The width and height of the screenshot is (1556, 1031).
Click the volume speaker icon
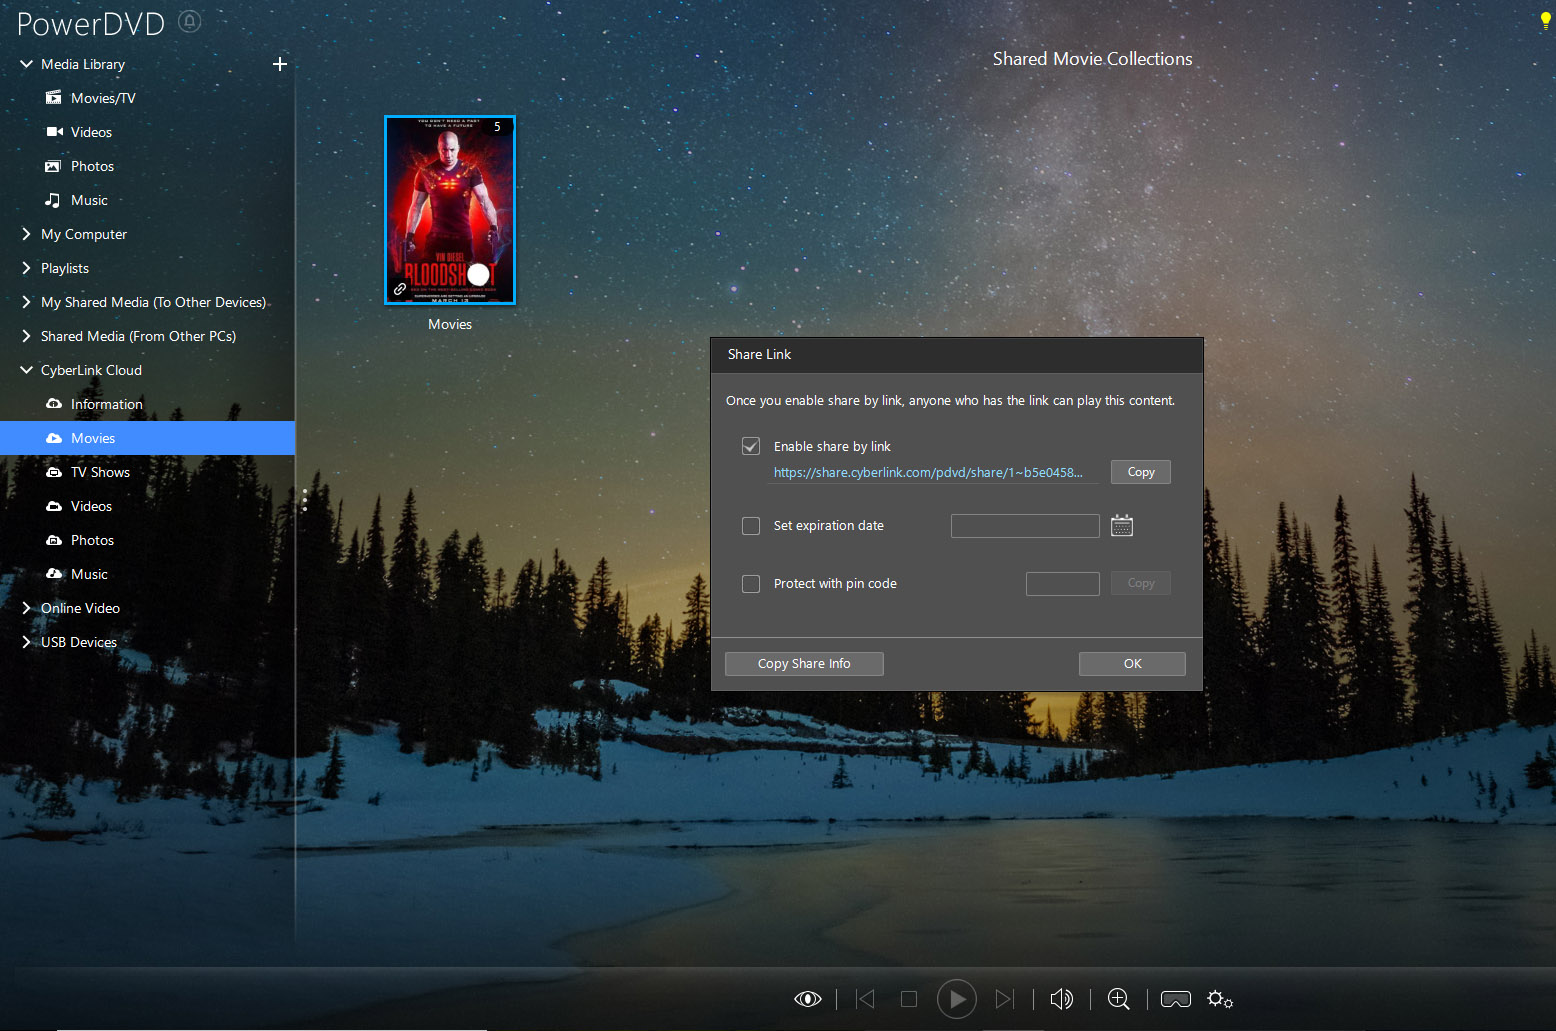(x=1062, y=999)
